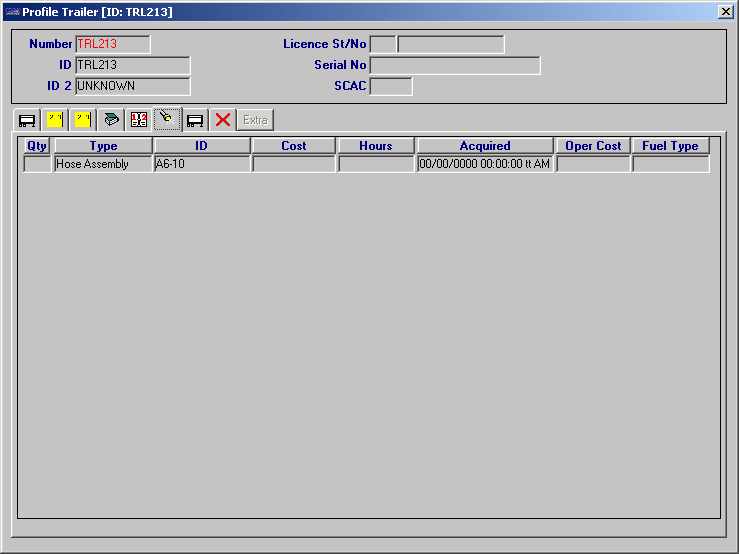
Task: Click the trailer icon left of the yellow notes icons
Action: (x=27, y=120)
